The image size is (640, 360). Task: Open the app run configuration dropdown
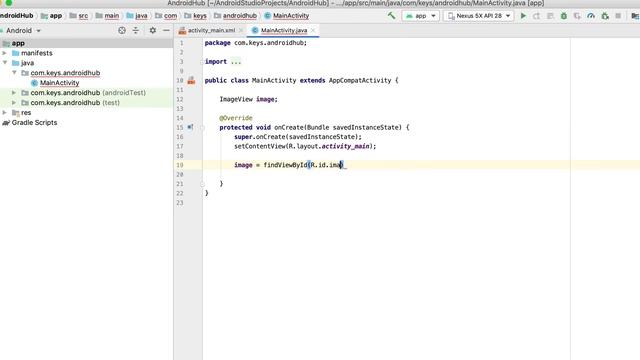click(421, 16)
